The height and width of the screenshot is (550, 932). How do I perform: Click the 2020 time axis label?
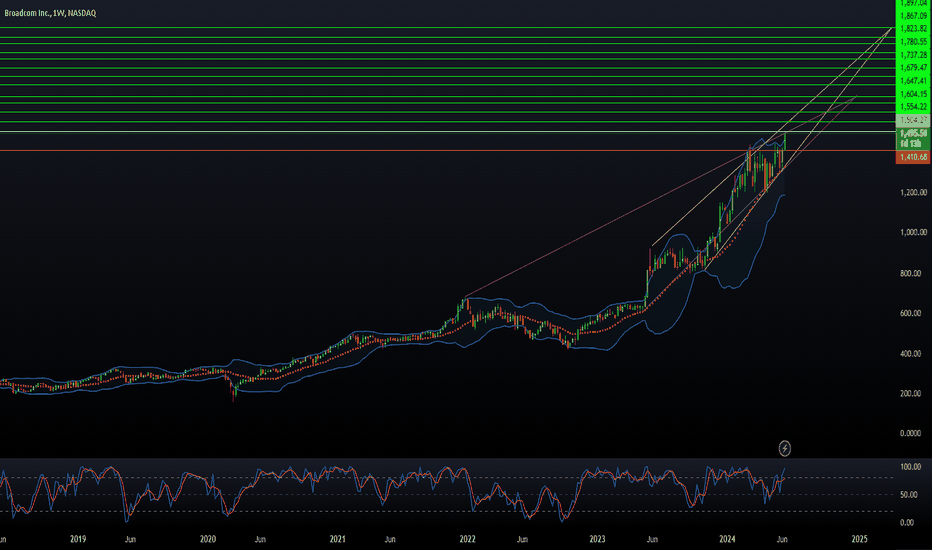coord(207,539)
